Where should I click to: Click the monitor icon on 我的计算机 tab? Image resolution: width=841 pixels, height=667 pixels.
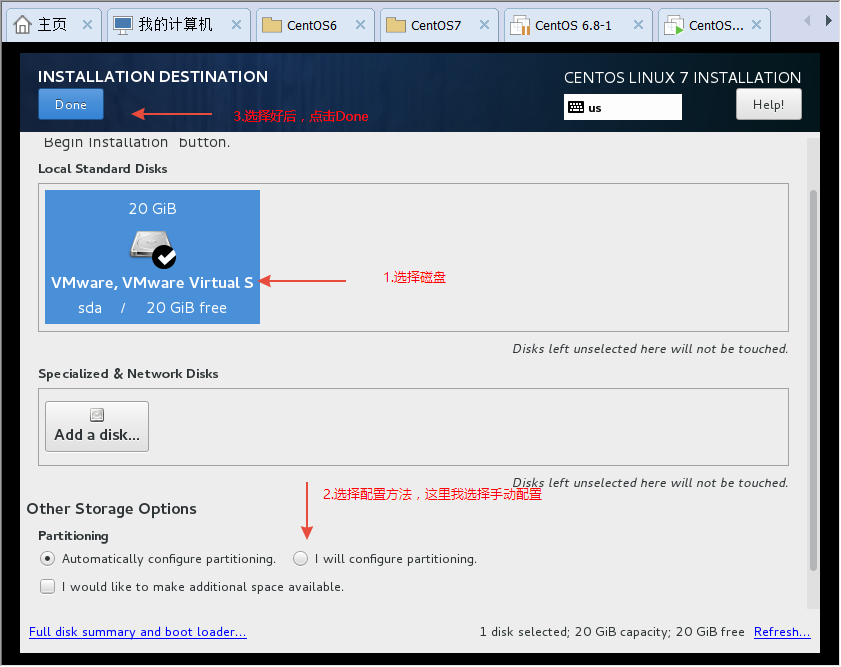click(x=123, y=25)
